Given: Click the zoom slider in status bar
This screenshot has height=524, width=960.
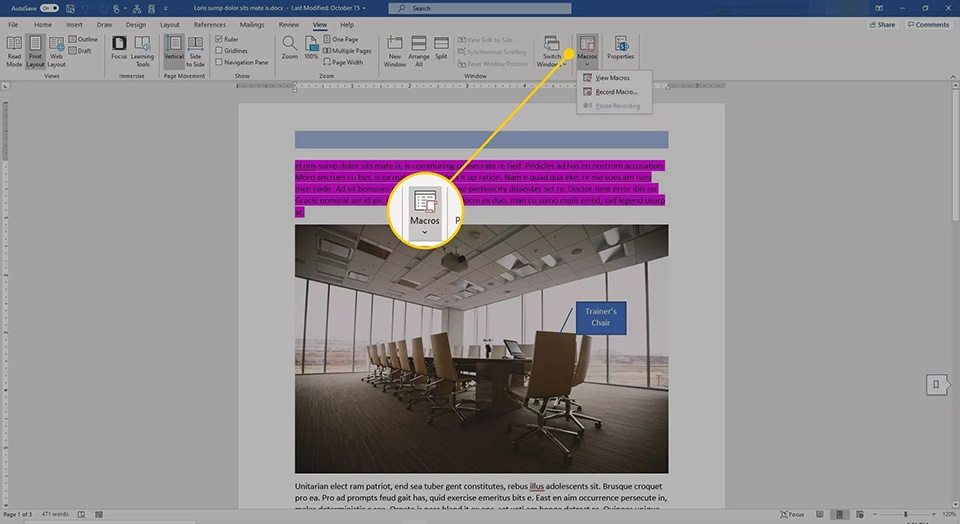Looking at the screenshot, I should (906, 515).
